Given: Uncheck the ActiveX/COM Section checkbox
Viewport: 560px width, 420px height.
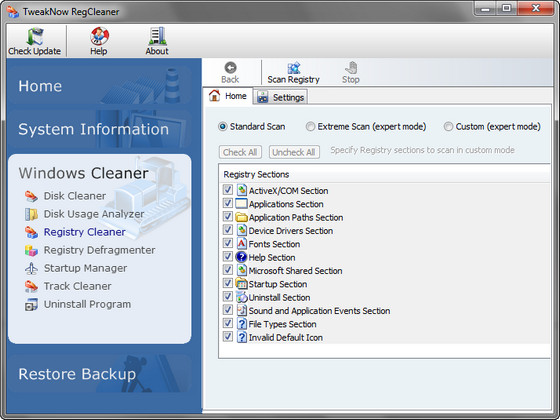Looking at the screenshot, I should (x=228, y=190).
